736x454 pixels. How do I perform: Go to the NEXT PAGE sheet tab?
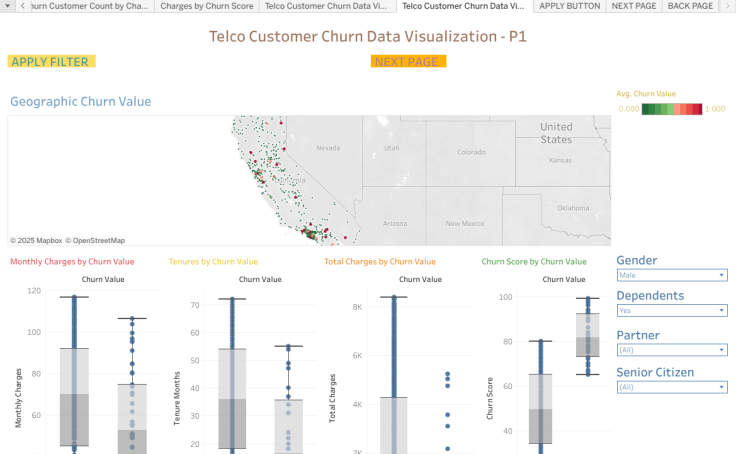click(x=634, y=6)
